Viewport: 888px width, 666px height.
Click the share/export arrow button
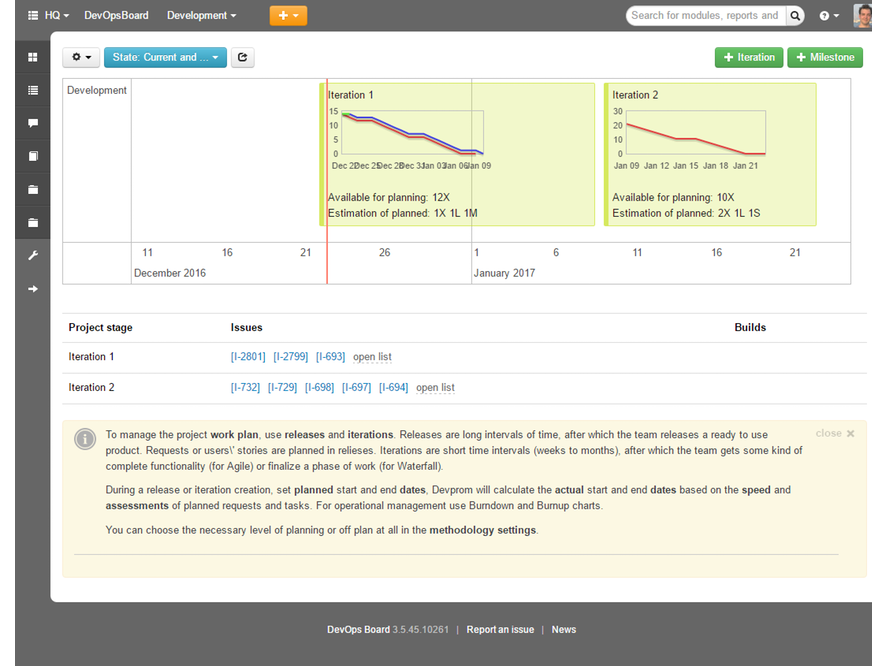[x=242, y=57]
